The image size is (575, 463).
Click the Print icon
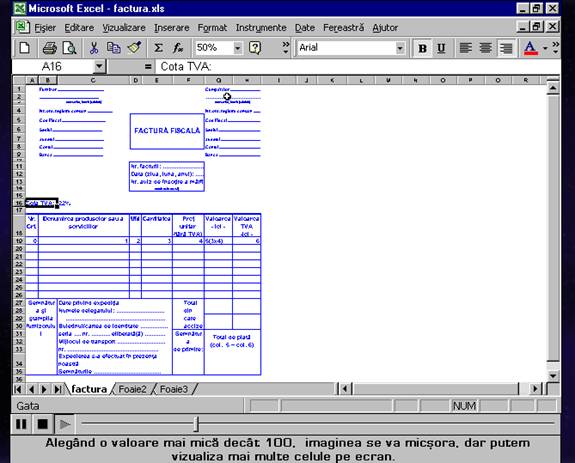point(50,48)
